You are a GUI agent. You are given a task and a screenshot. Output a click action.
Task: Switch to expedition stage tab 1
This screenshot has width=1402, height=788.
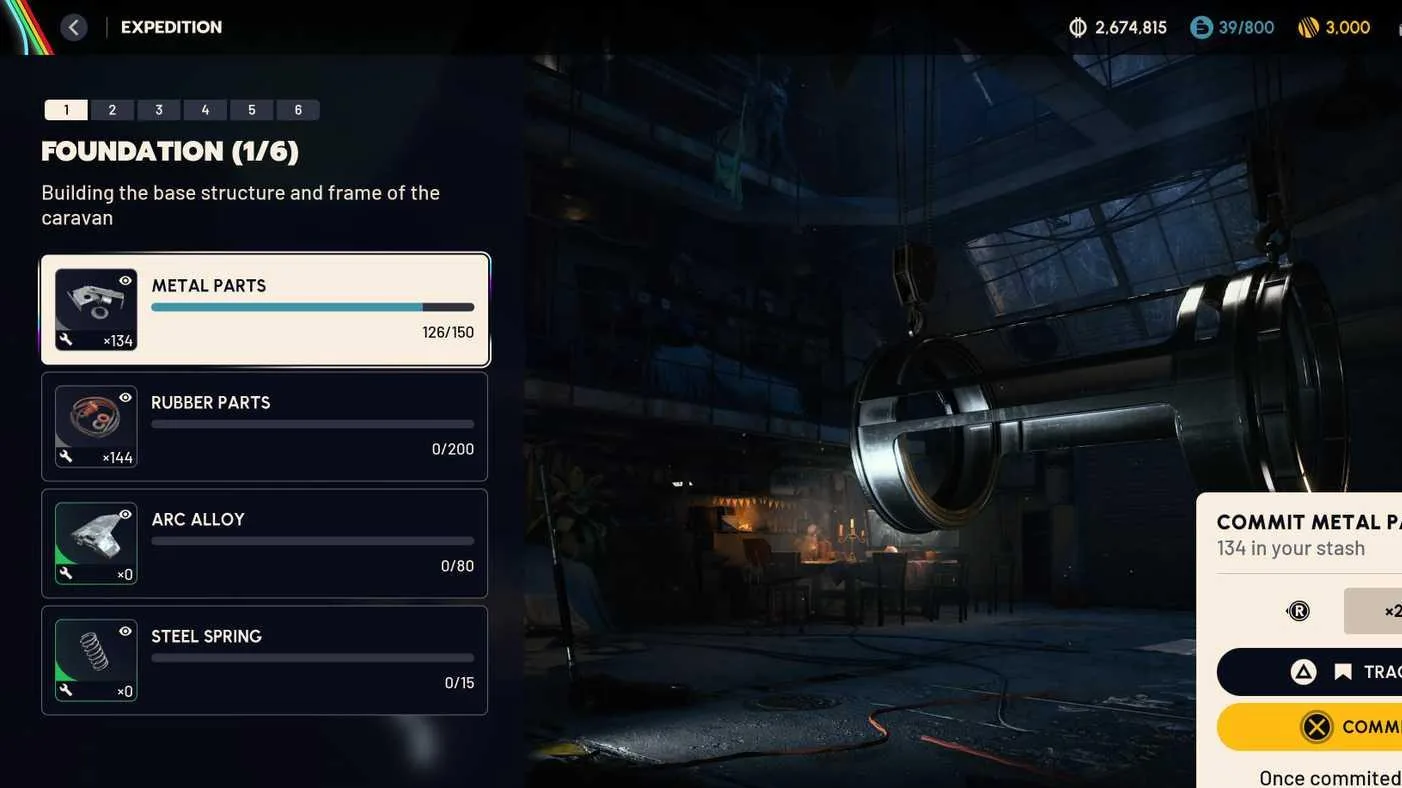click(66, 110)
